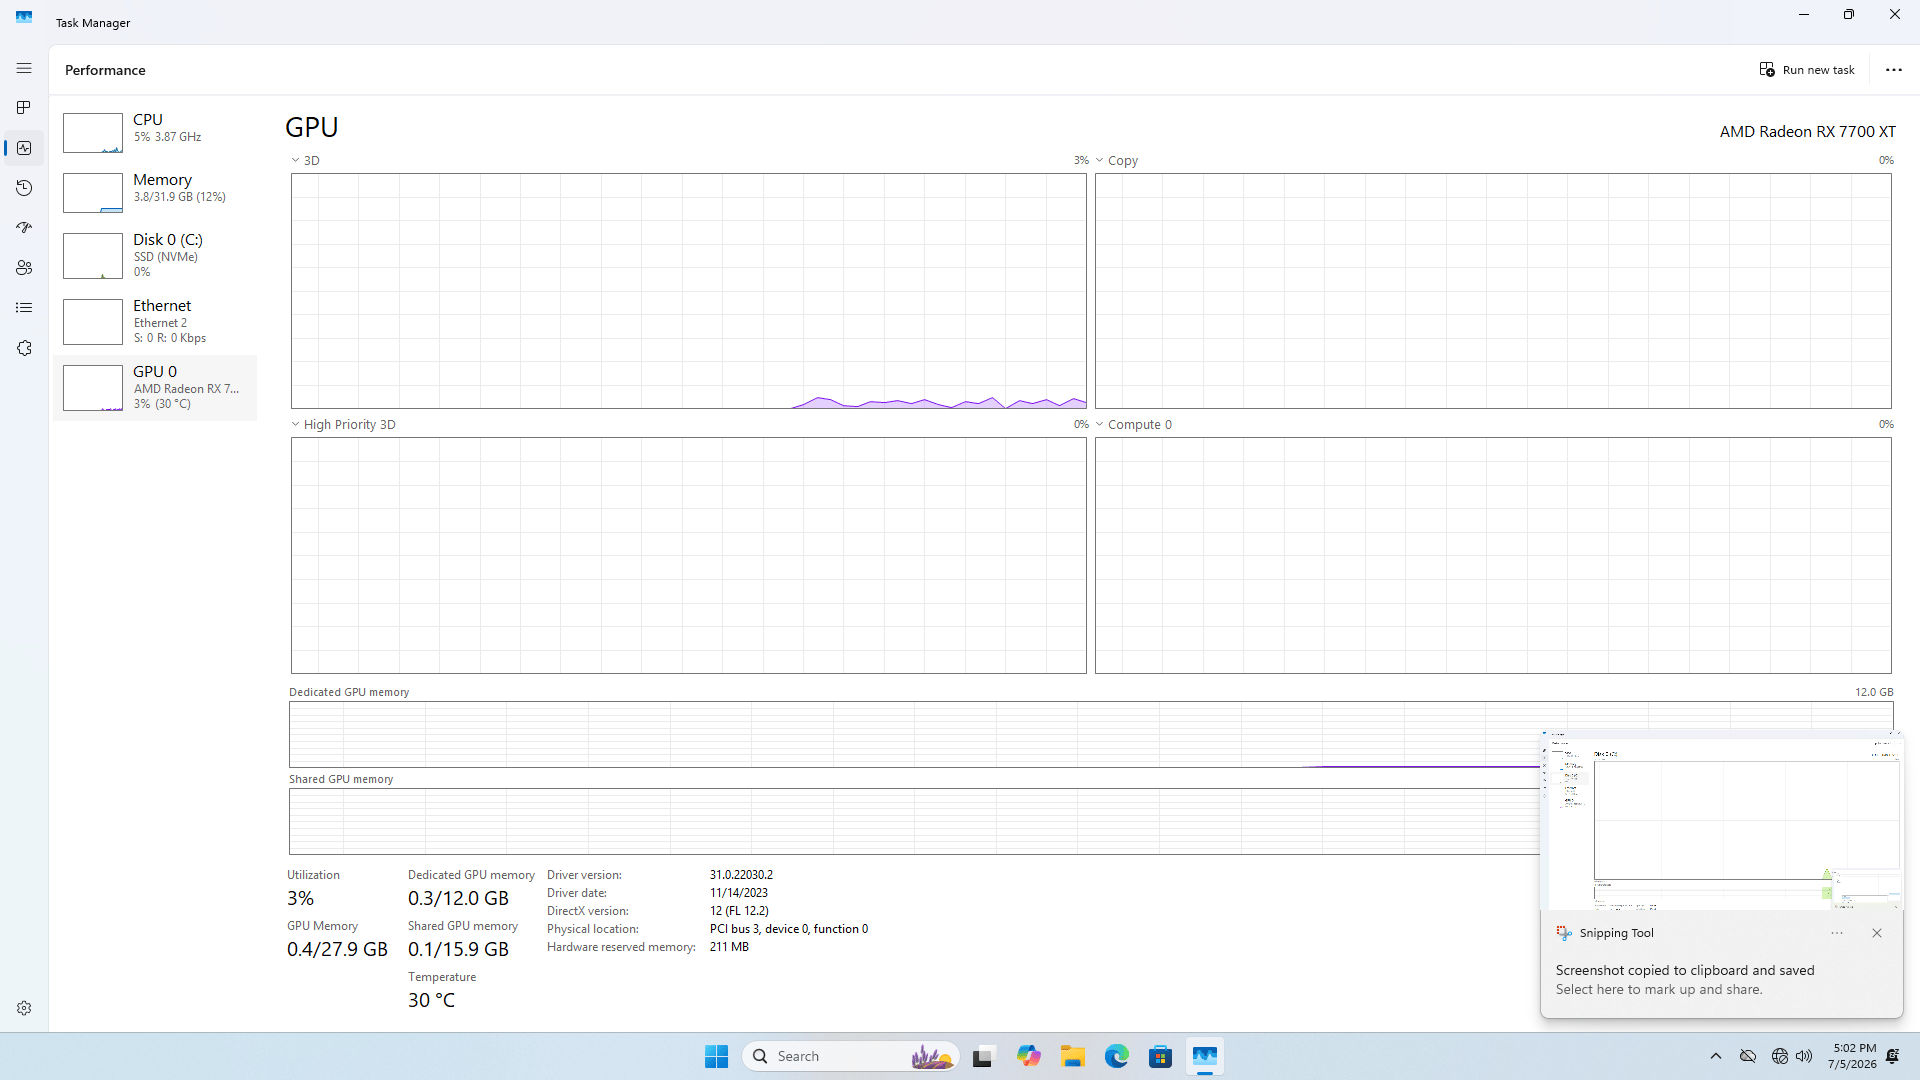This screenshot has height=1080, width=1920.
Task: Select CPU in the performance list
Action: [x=155, y=132]
